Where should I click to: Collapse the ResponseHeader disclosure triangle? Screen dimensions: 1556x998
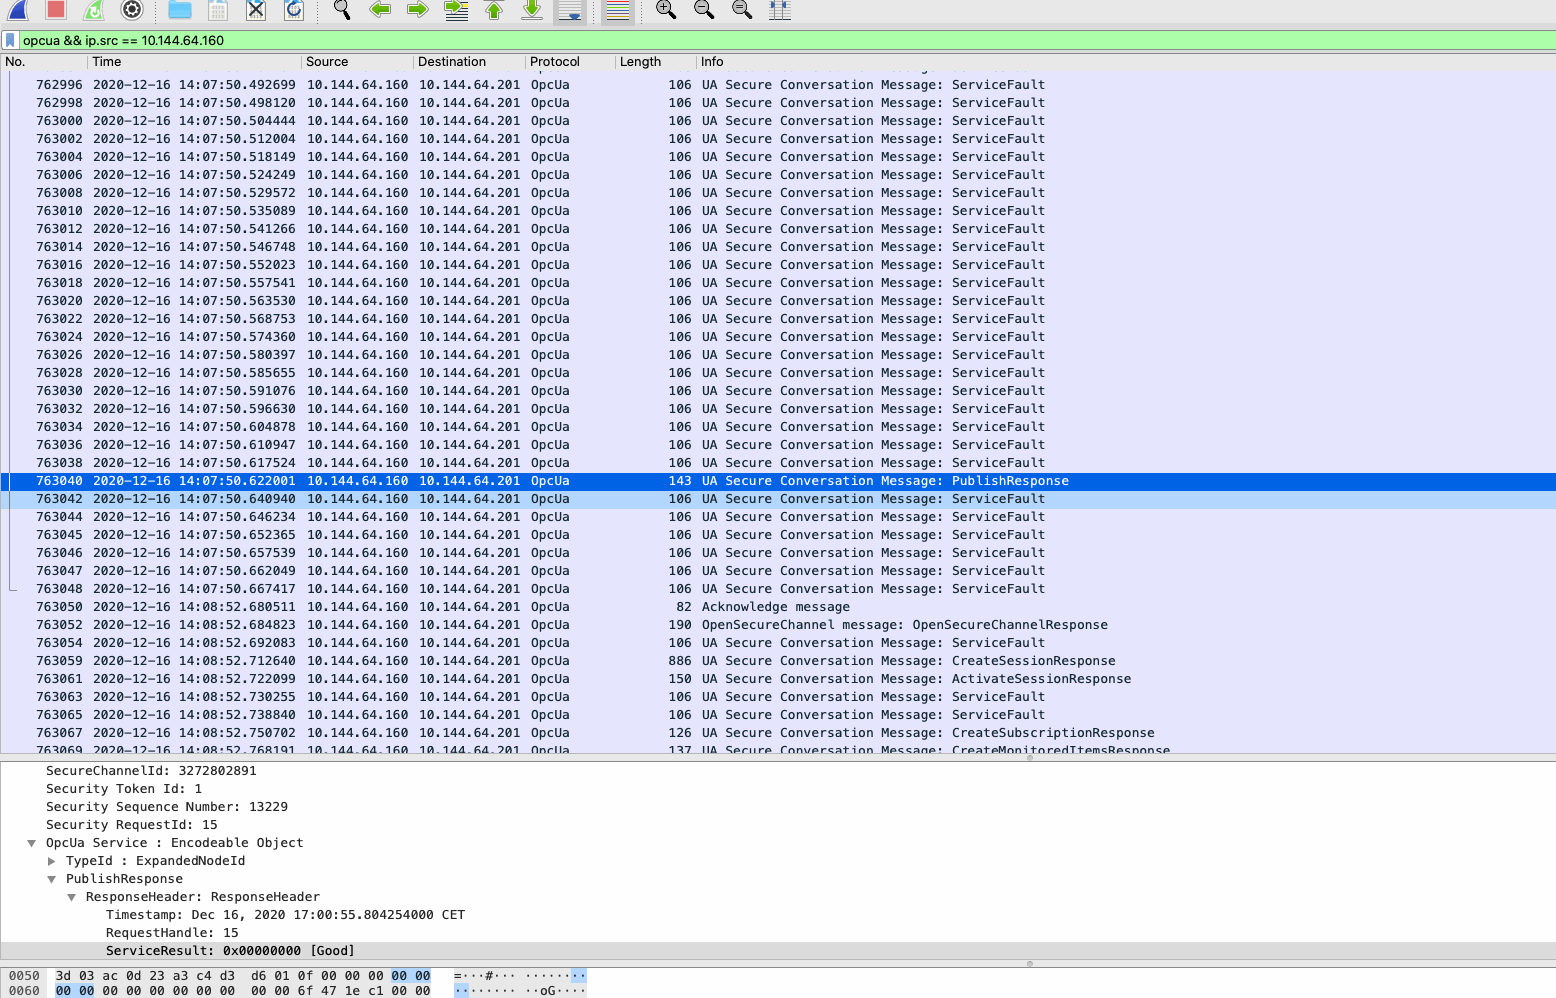pyautogui.click(x=71, y=896)
